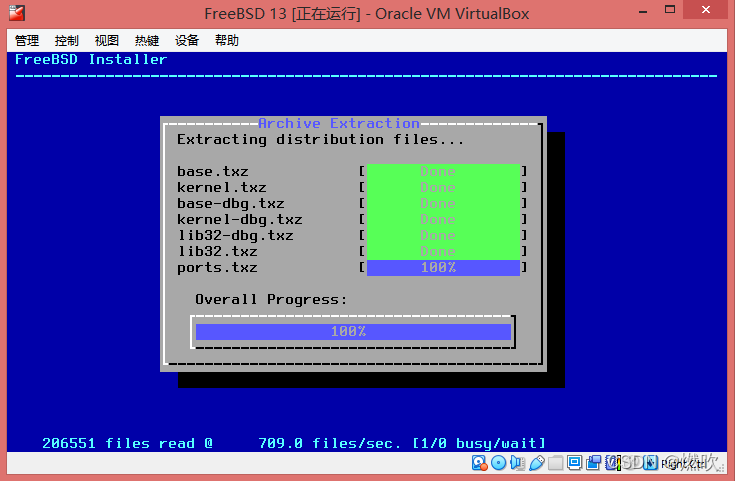This screenshot has width=735, height=481.
Task: Click the hard disk activity status icon
Action: pos(480,463)
